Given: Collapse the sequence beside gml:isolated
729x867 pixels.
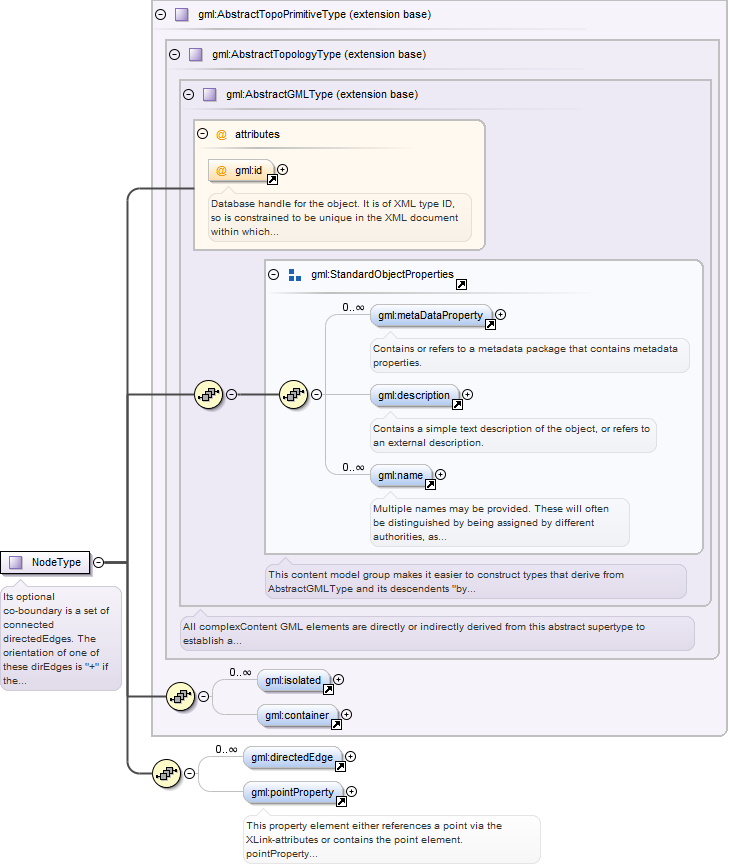Looking at the screenshot, I should (x=204, y=697).
